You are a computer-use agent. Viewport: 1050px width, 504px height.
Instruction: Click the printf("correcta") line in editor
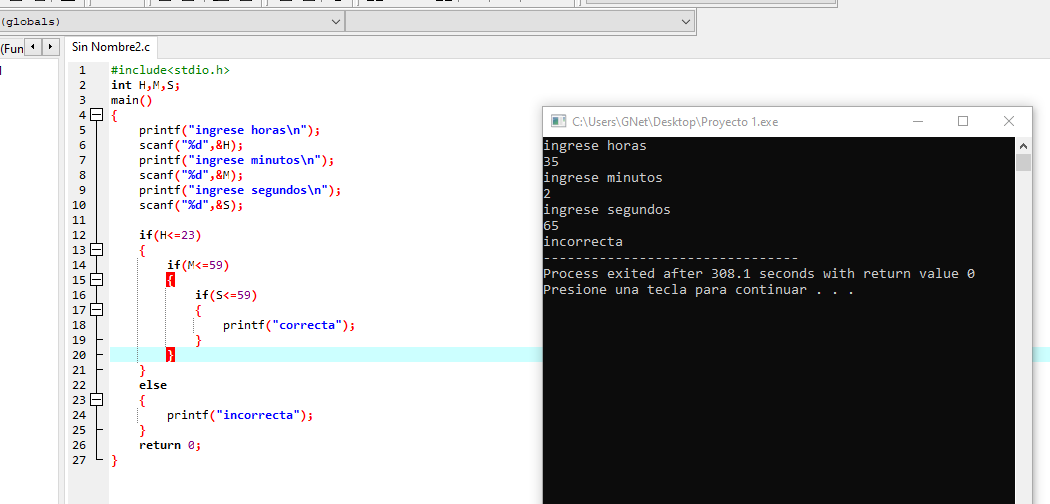click(x=289, y=325)
